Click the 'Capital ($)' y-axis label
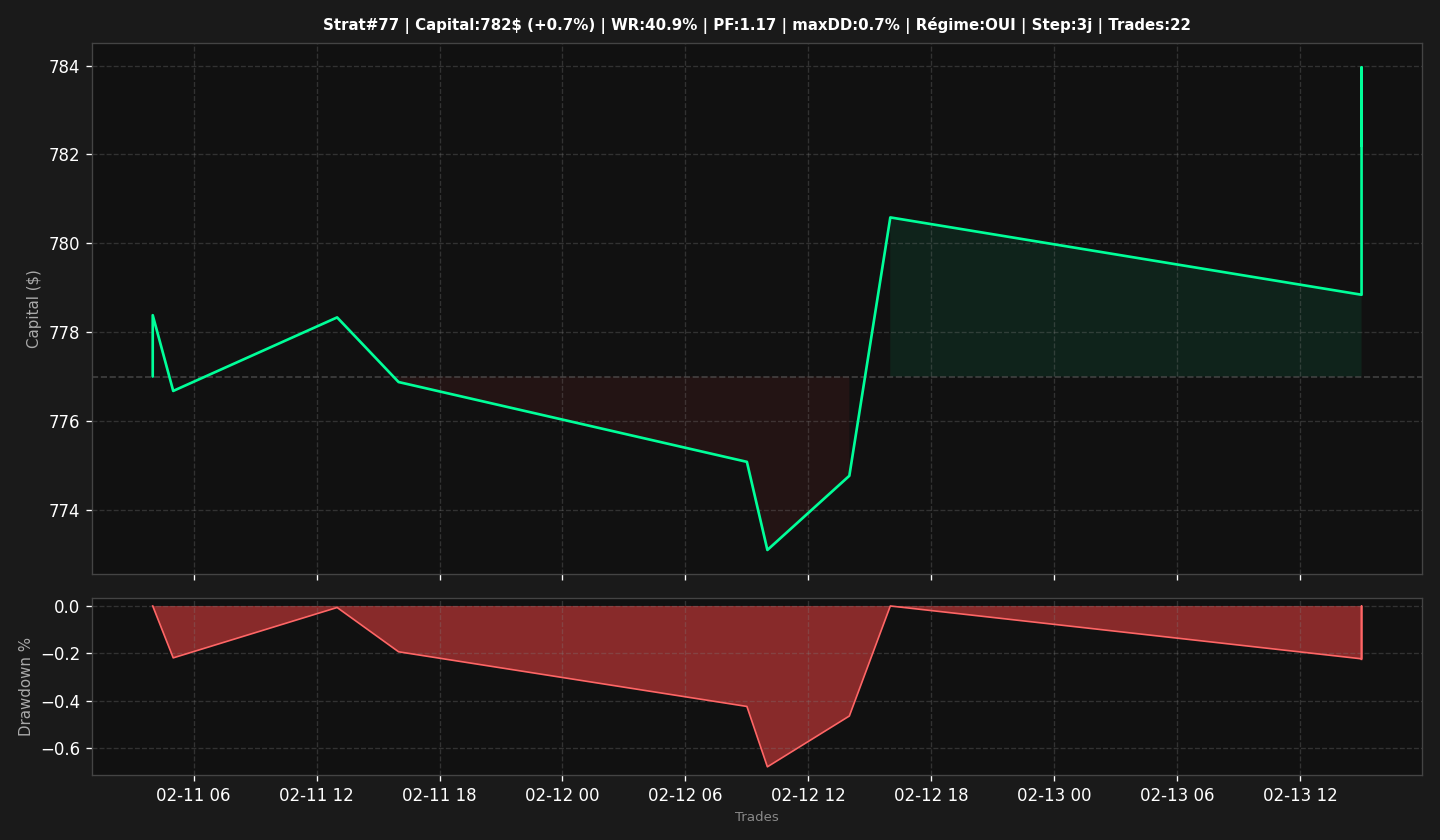Screen dimensions: 1440x840 click(x=33, y=309)
